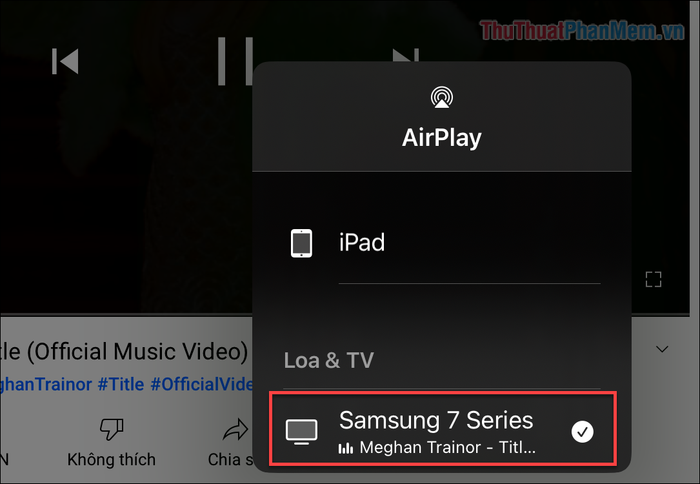700x484 pixels.
Task: Click the now-playing audio bars icon
Action: coord(346,448)
